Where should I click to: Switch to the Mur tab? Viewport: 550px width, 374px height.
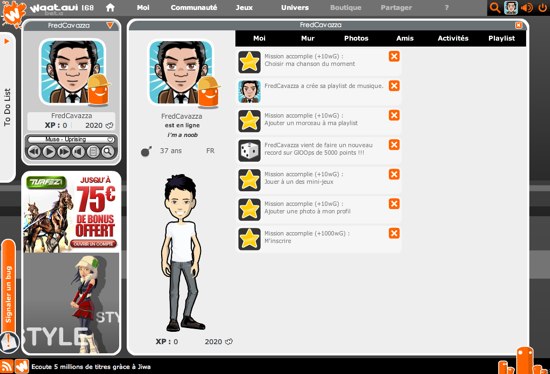click(x=308, y=39)
